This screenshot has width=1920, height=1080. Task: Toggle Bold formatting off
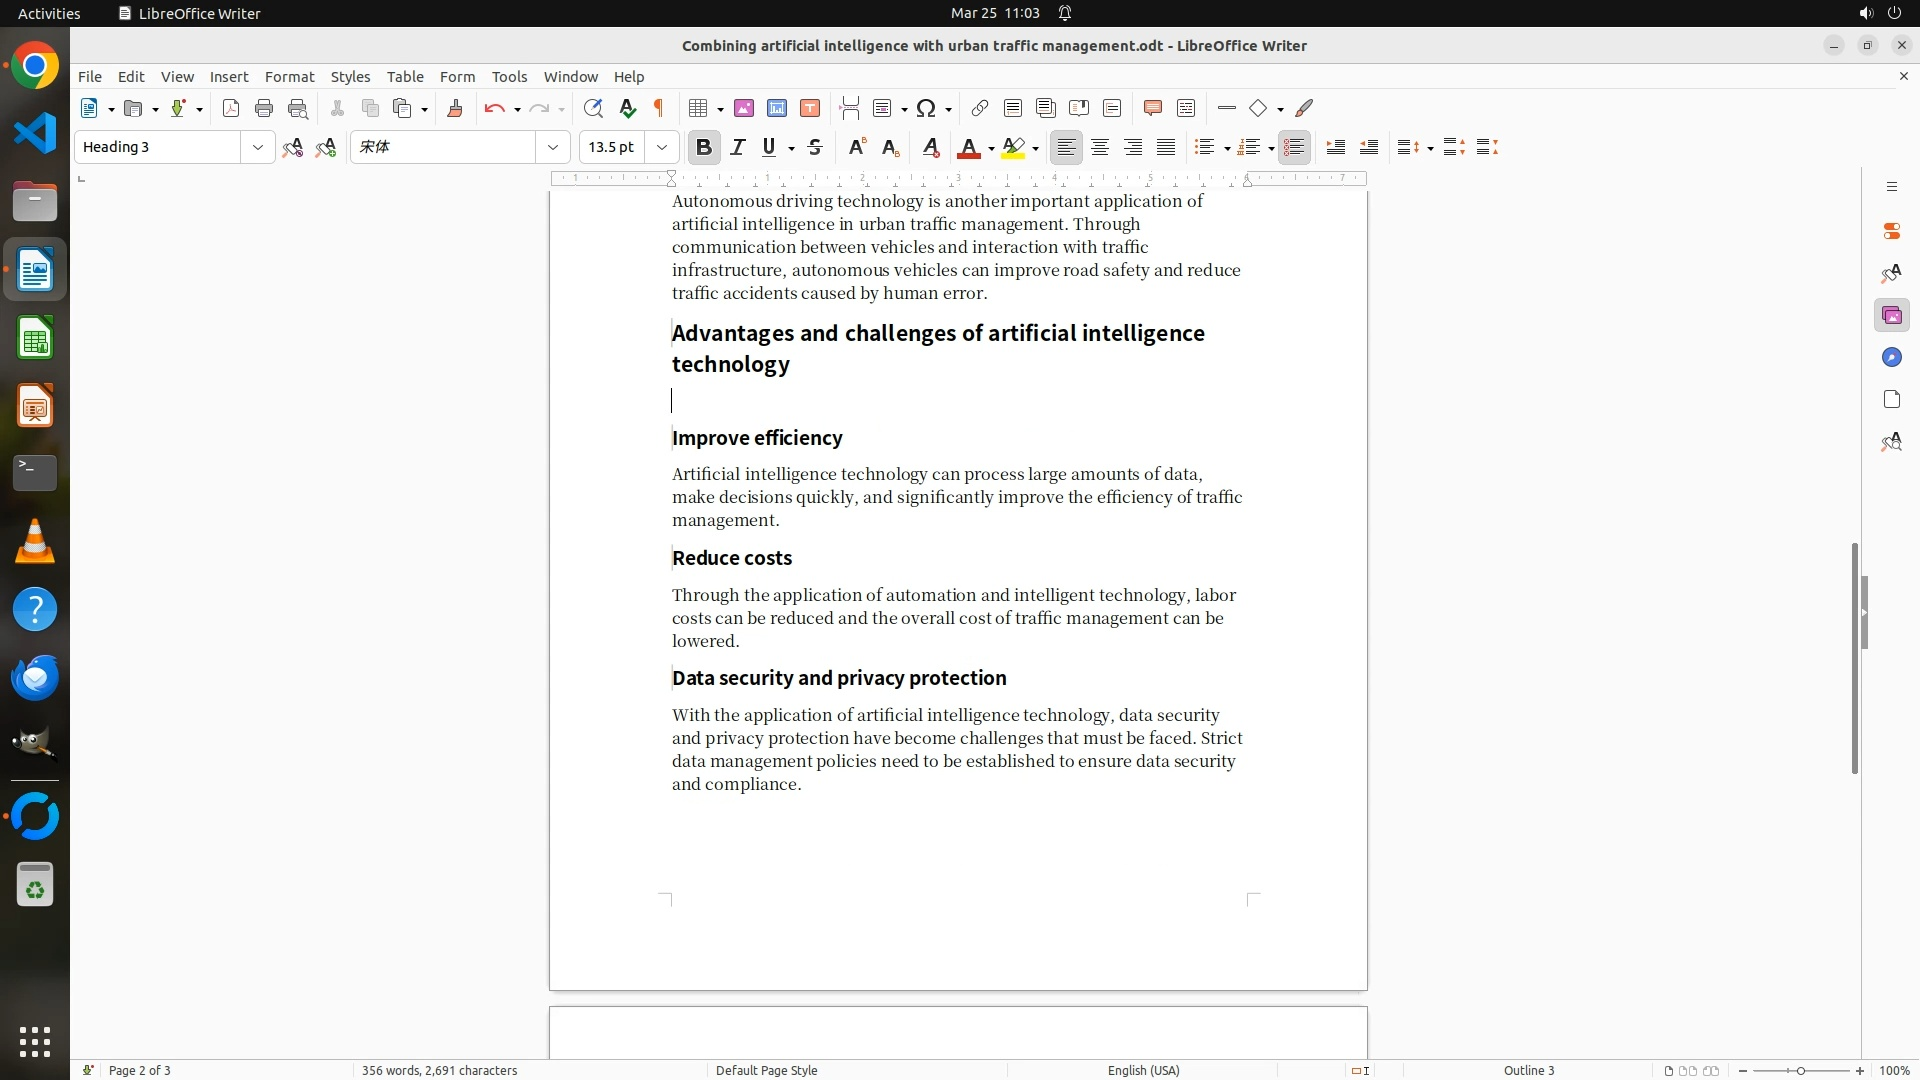704,148
